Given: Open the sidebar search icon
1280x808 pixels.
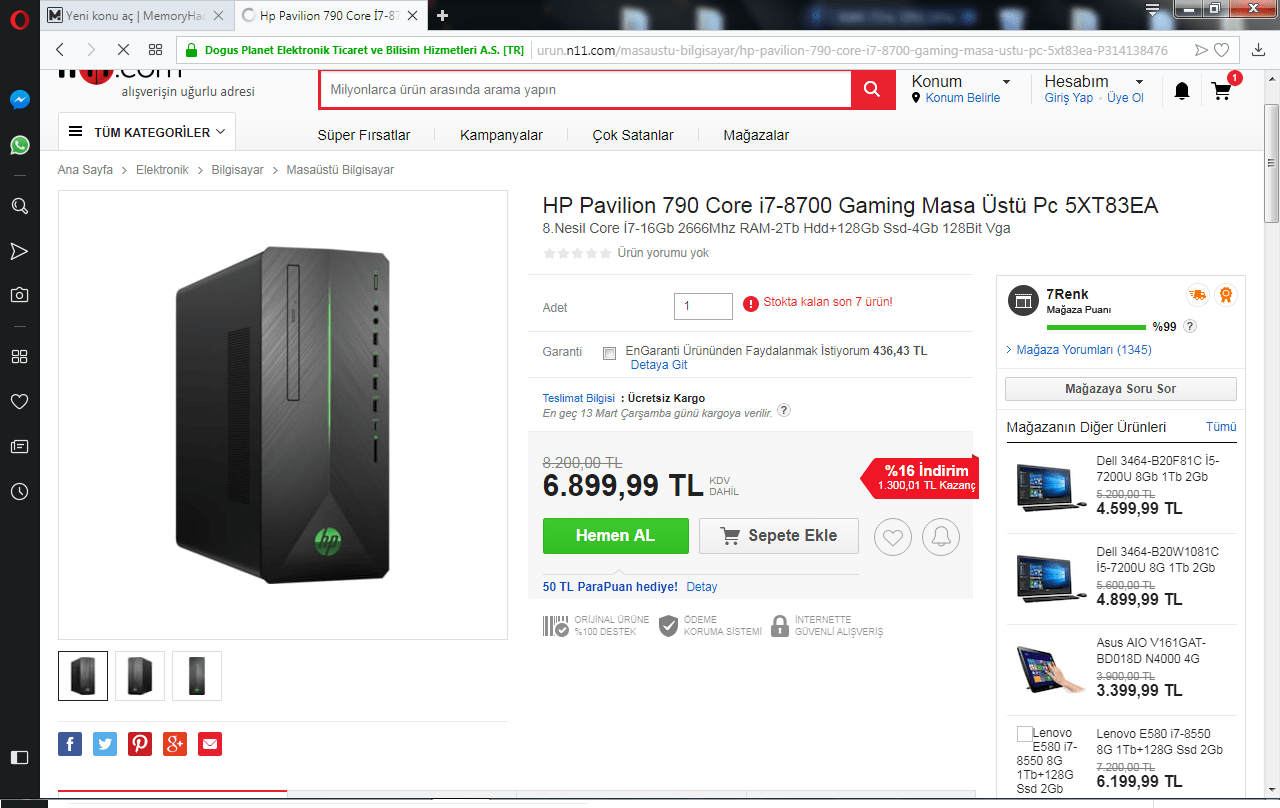Looking at the screenshot, I should [x=20, y=206].
